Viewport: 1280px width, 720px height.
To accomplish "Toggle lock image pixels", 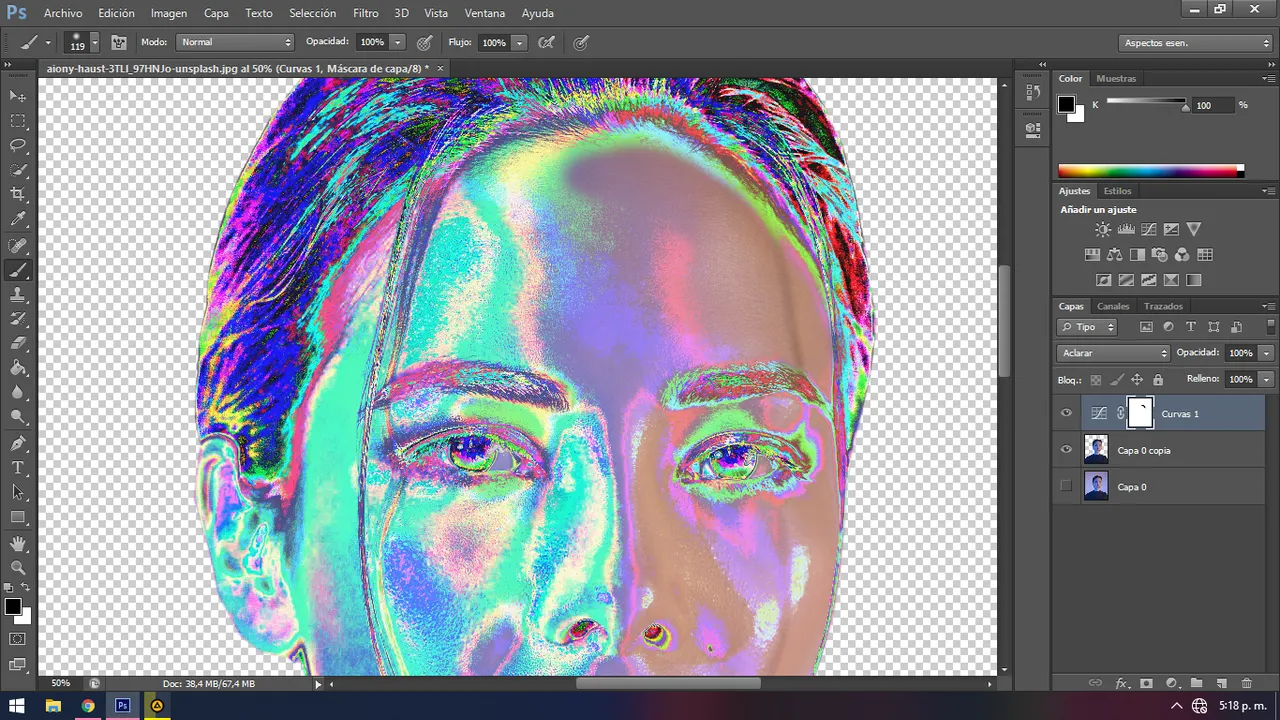I will (1117, 380).
